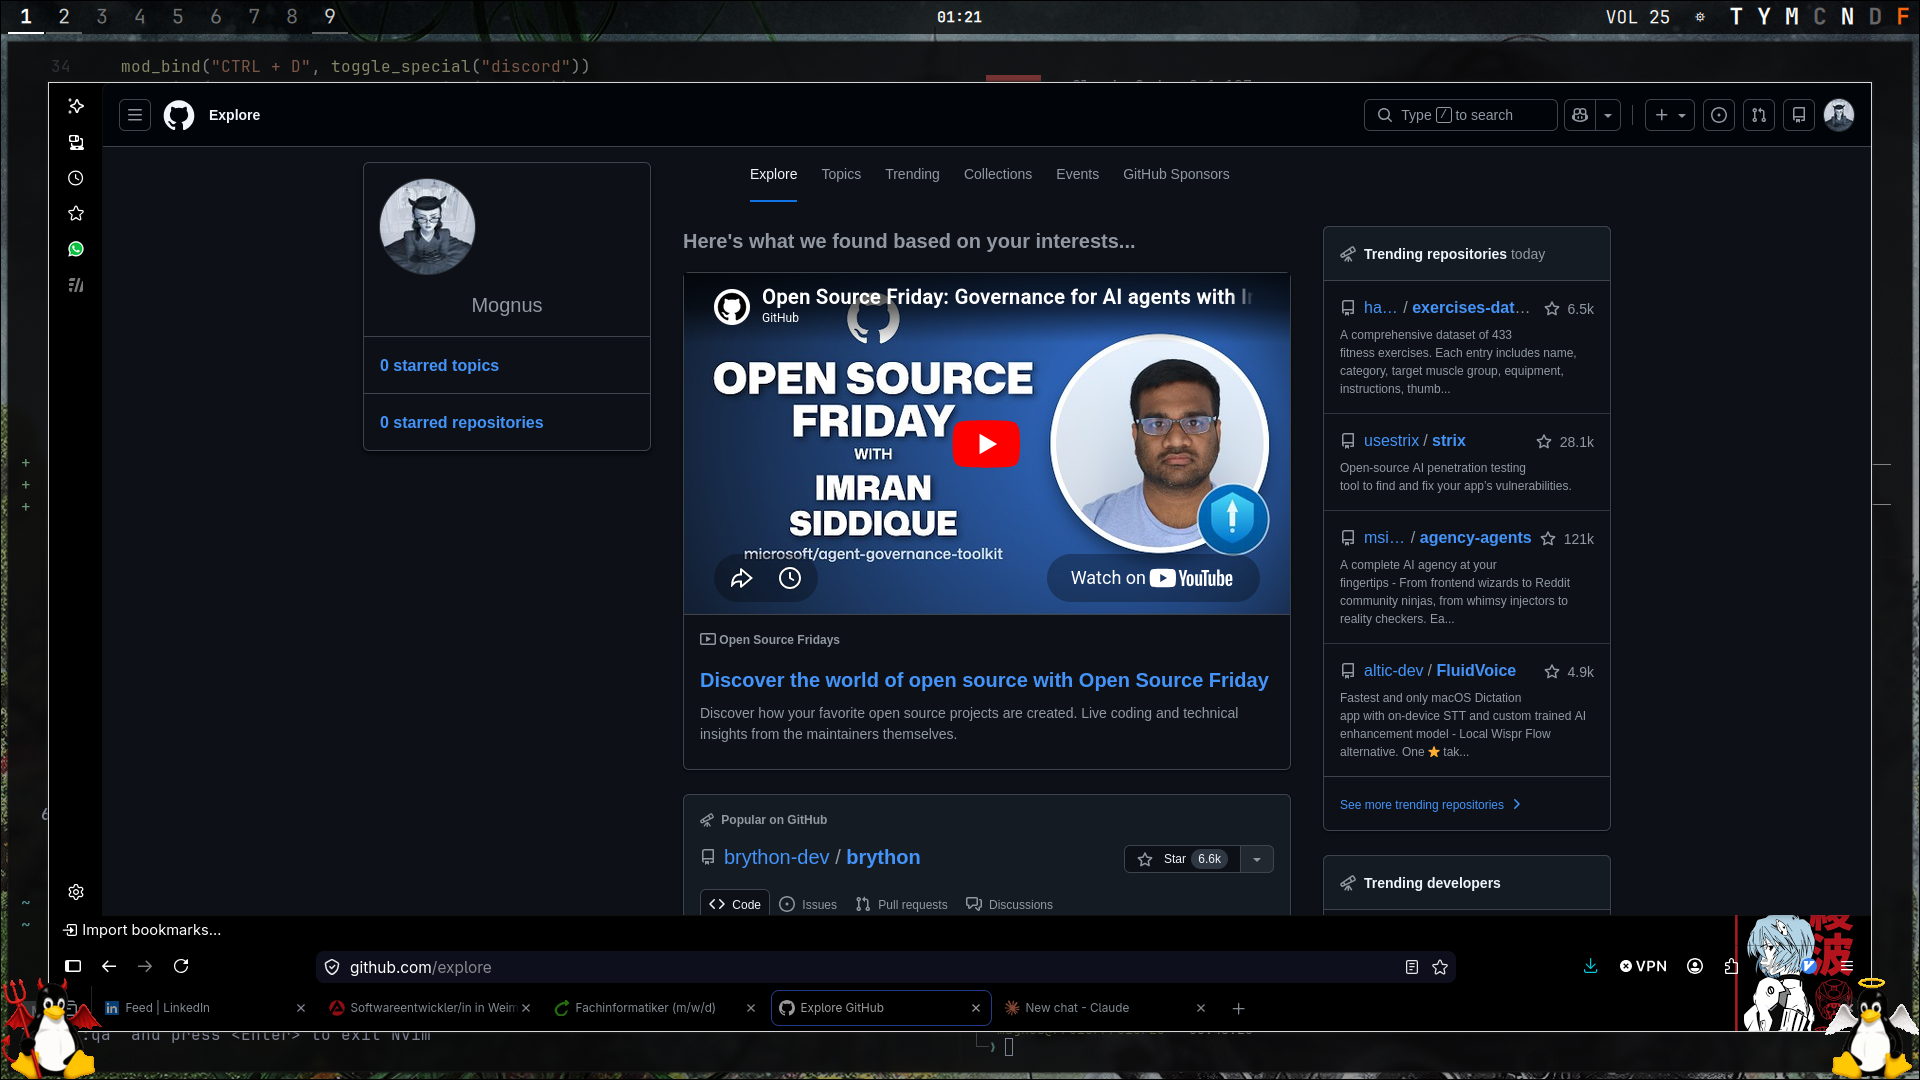Click Import bookmarks... in the bookmarks bar

point(142,930)
